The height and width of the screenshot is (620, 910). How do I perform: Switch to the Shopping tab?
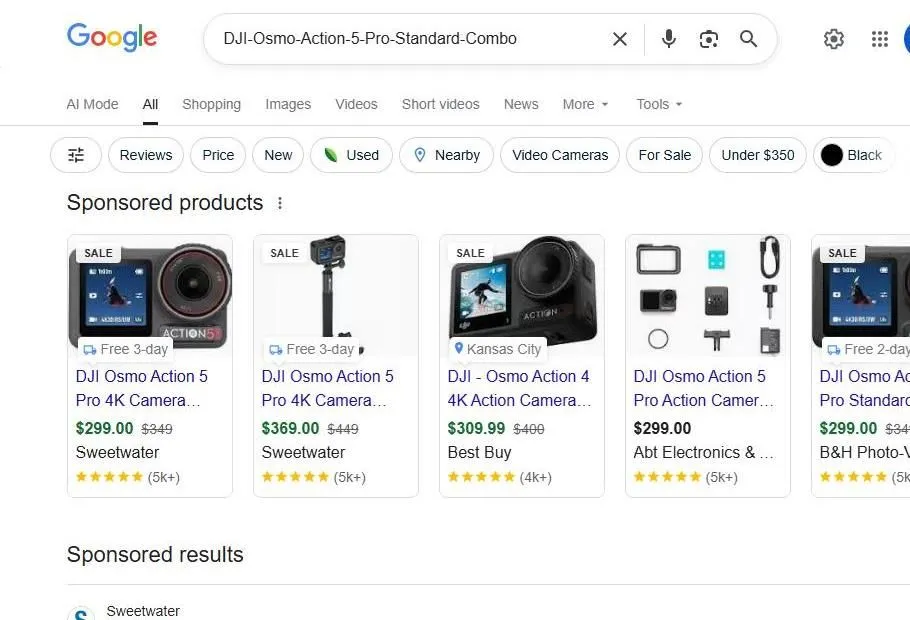[211, 104]
